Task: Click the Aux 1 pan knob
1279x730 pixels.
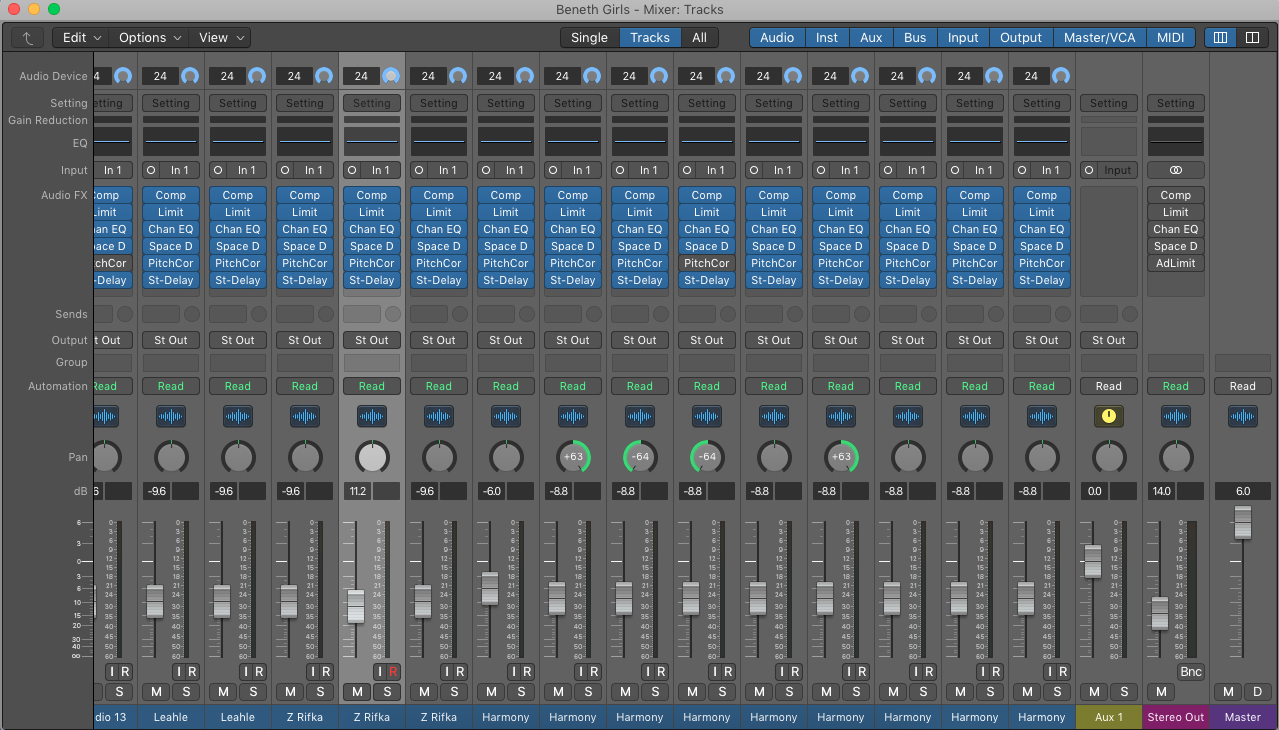Action: click(1108, 458)
